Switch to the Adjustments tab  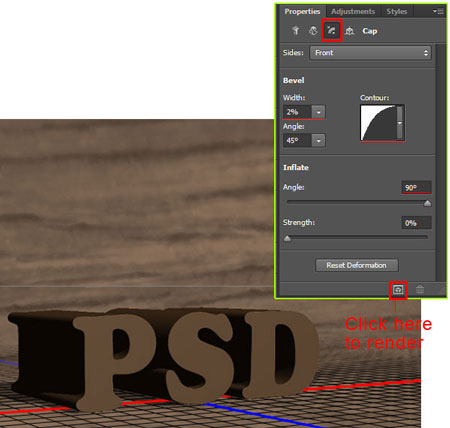353,11
